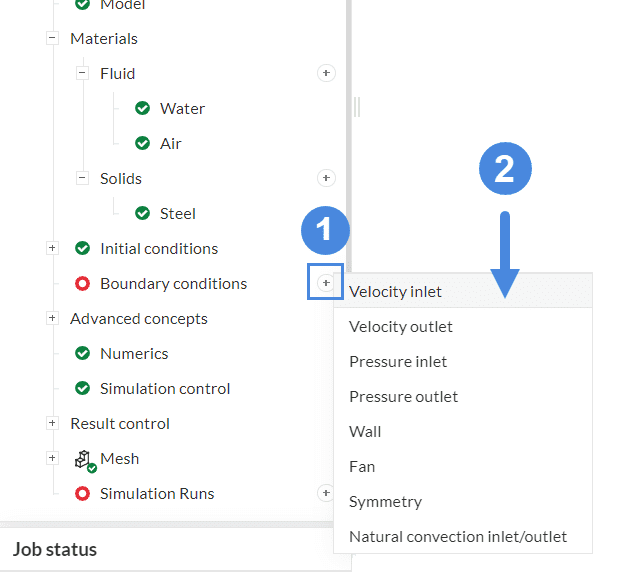
Task: Collapse the Materials tree node
Action: tap(52, 38)
